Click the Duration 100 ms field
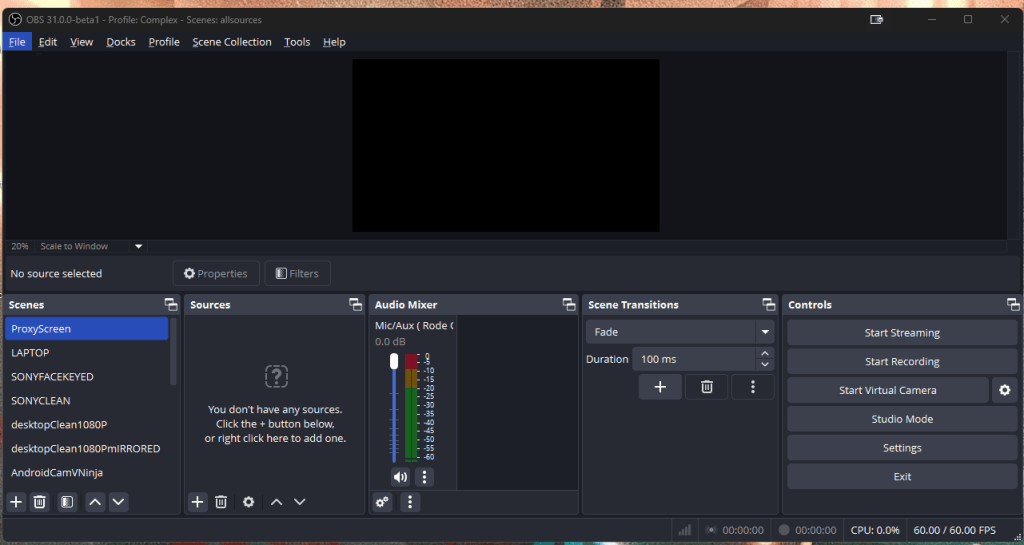This screenshot has height=545, width=1024. (694, 359)
